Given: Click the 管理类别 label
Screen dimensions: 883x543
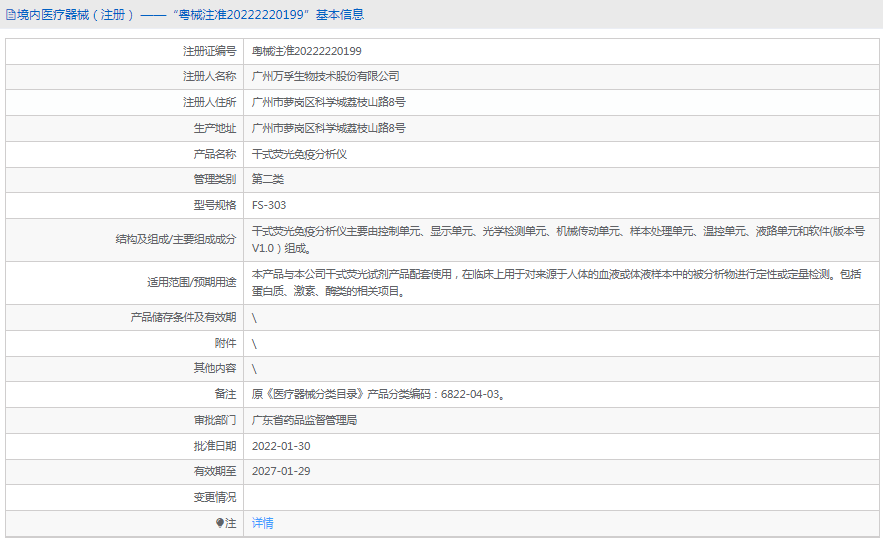Looking at the screenshot, I should click(215, 180).
